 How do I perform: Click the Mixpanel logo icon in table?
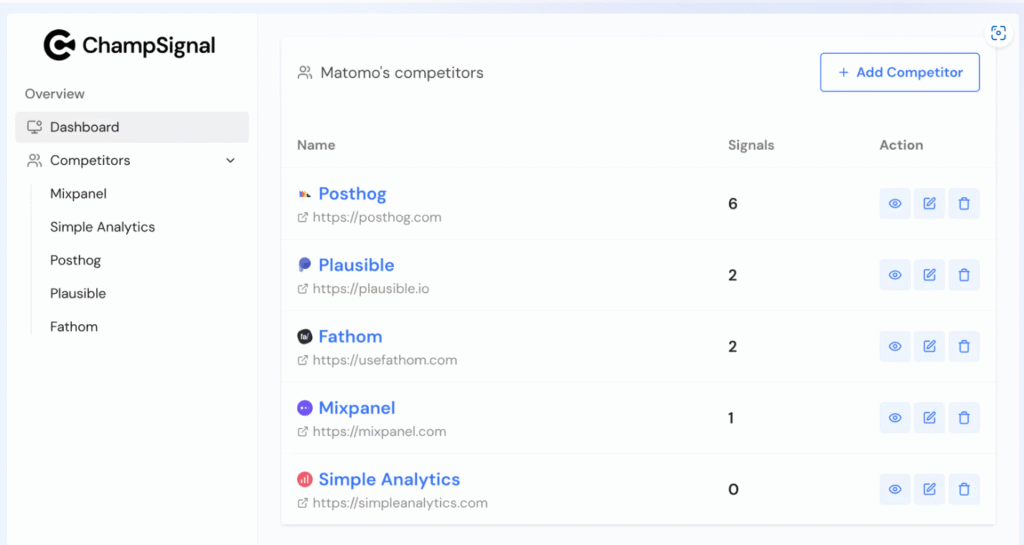[x=304, y=408]
